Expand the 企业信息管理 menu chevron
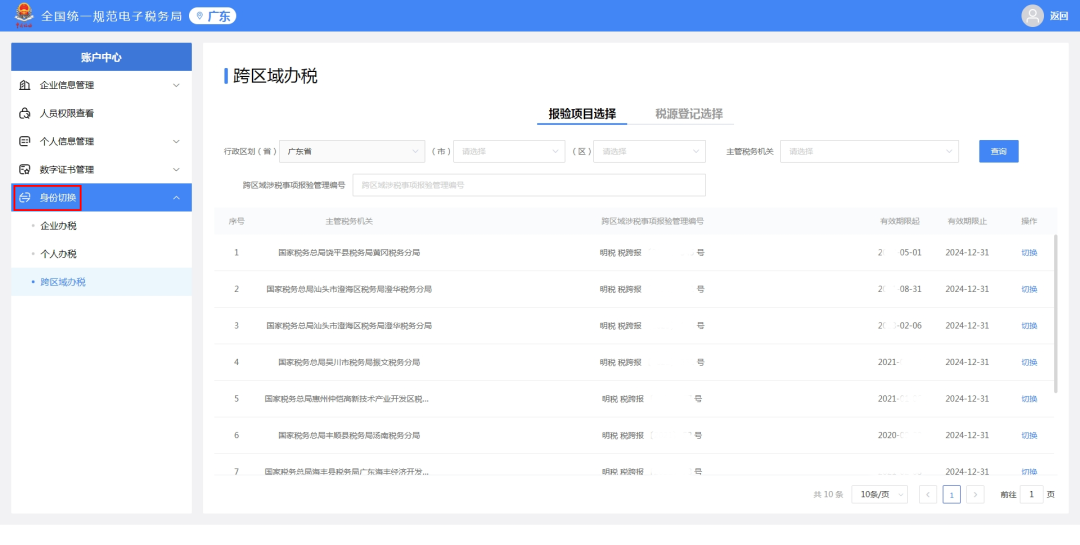This screenshot has height=545, width=1080. pyautogui.click(x=176, y=85)
